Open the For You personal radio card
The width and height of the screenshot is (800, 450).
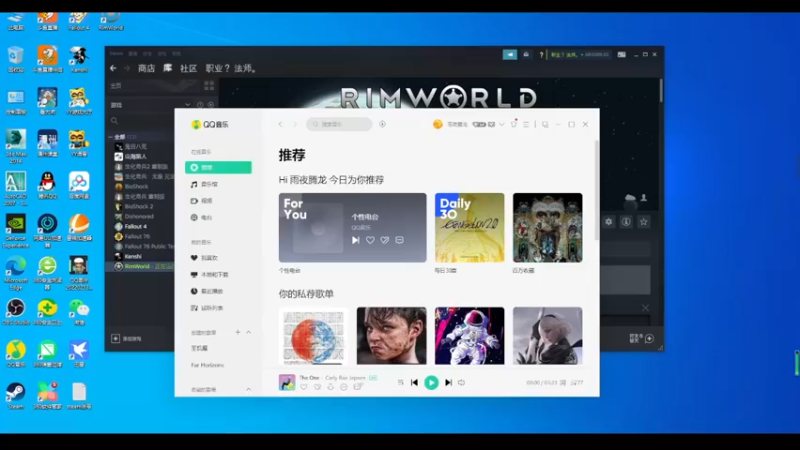point(353,228)
